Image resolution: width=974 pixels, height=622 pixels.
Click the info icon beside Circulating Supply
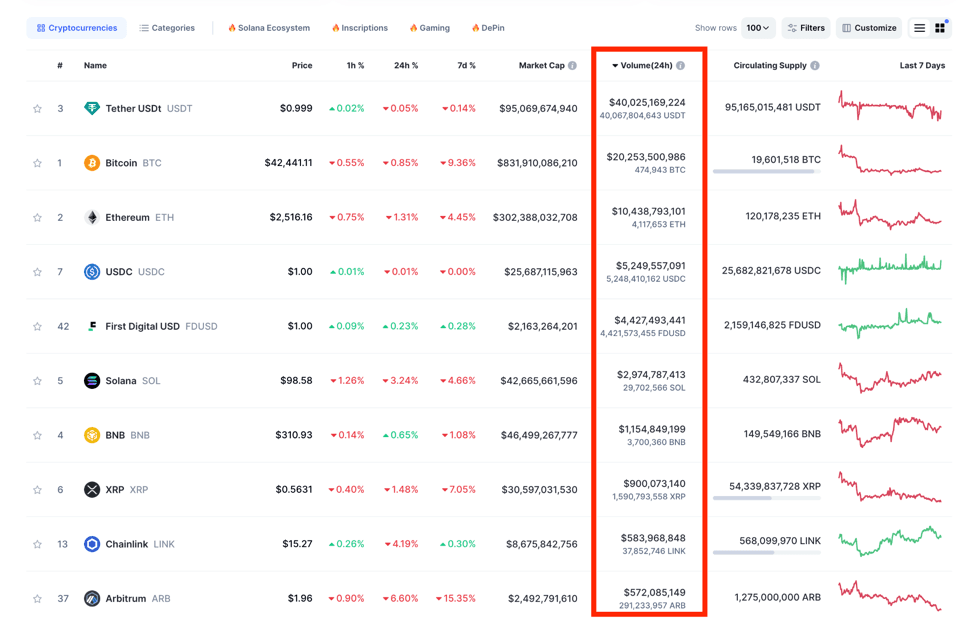click(x=815, y=66)
